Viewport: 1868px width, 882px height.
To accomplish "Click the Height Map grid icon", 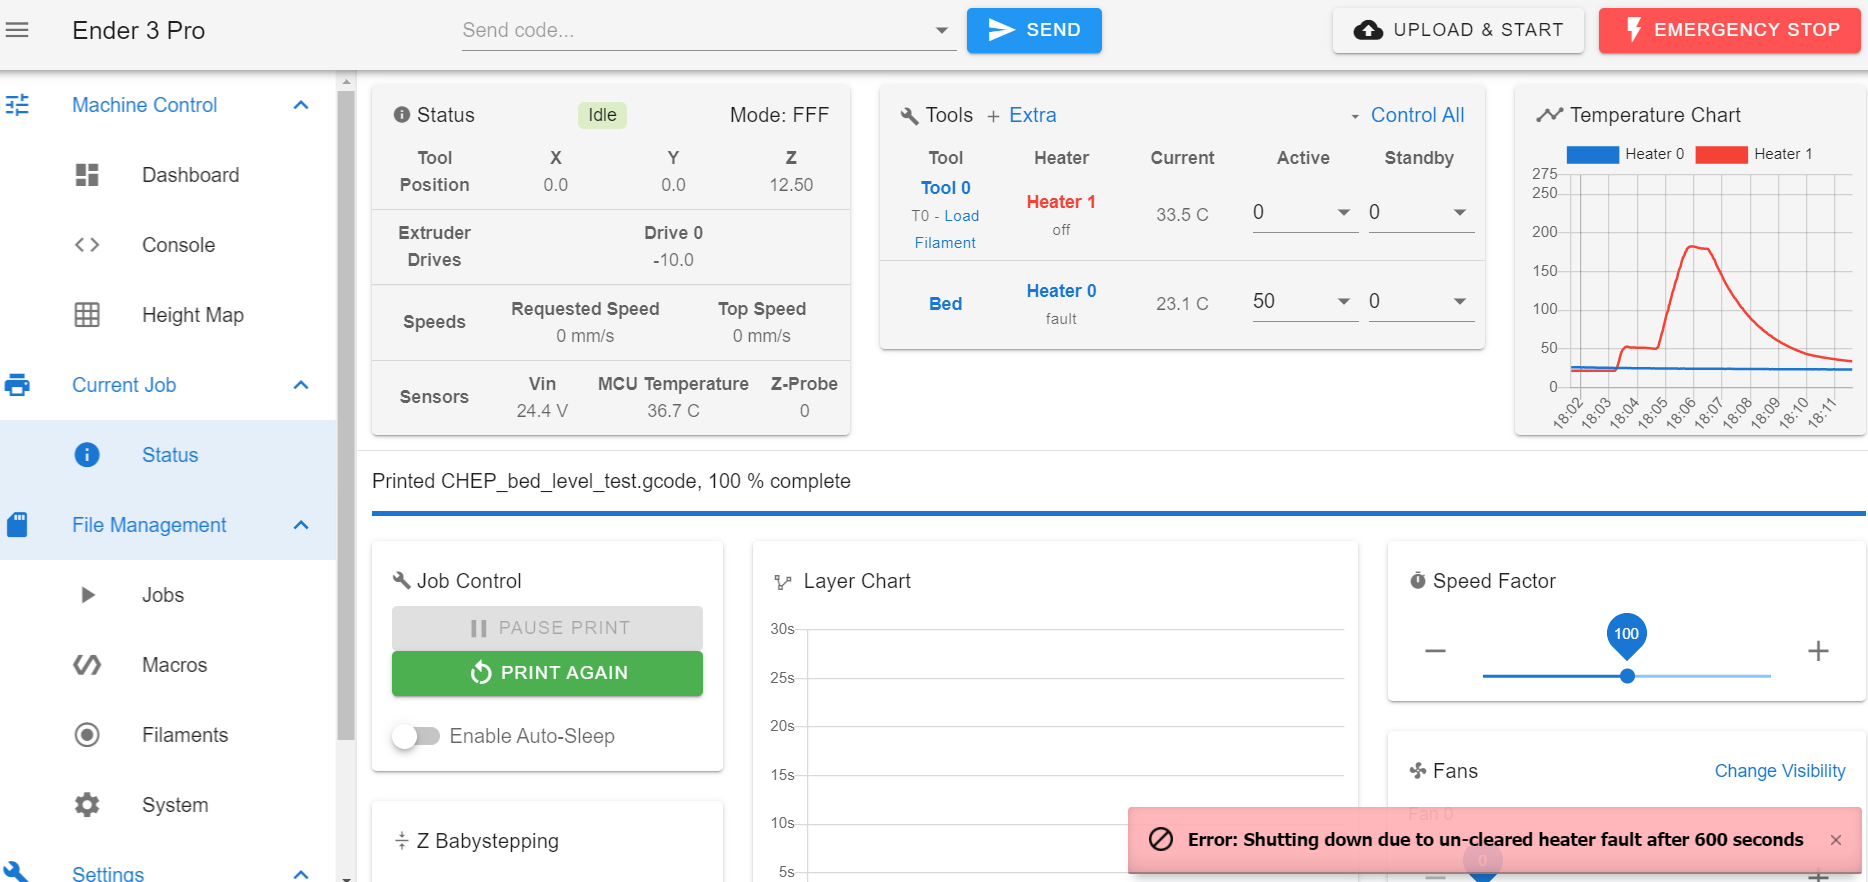I will 87,315.
